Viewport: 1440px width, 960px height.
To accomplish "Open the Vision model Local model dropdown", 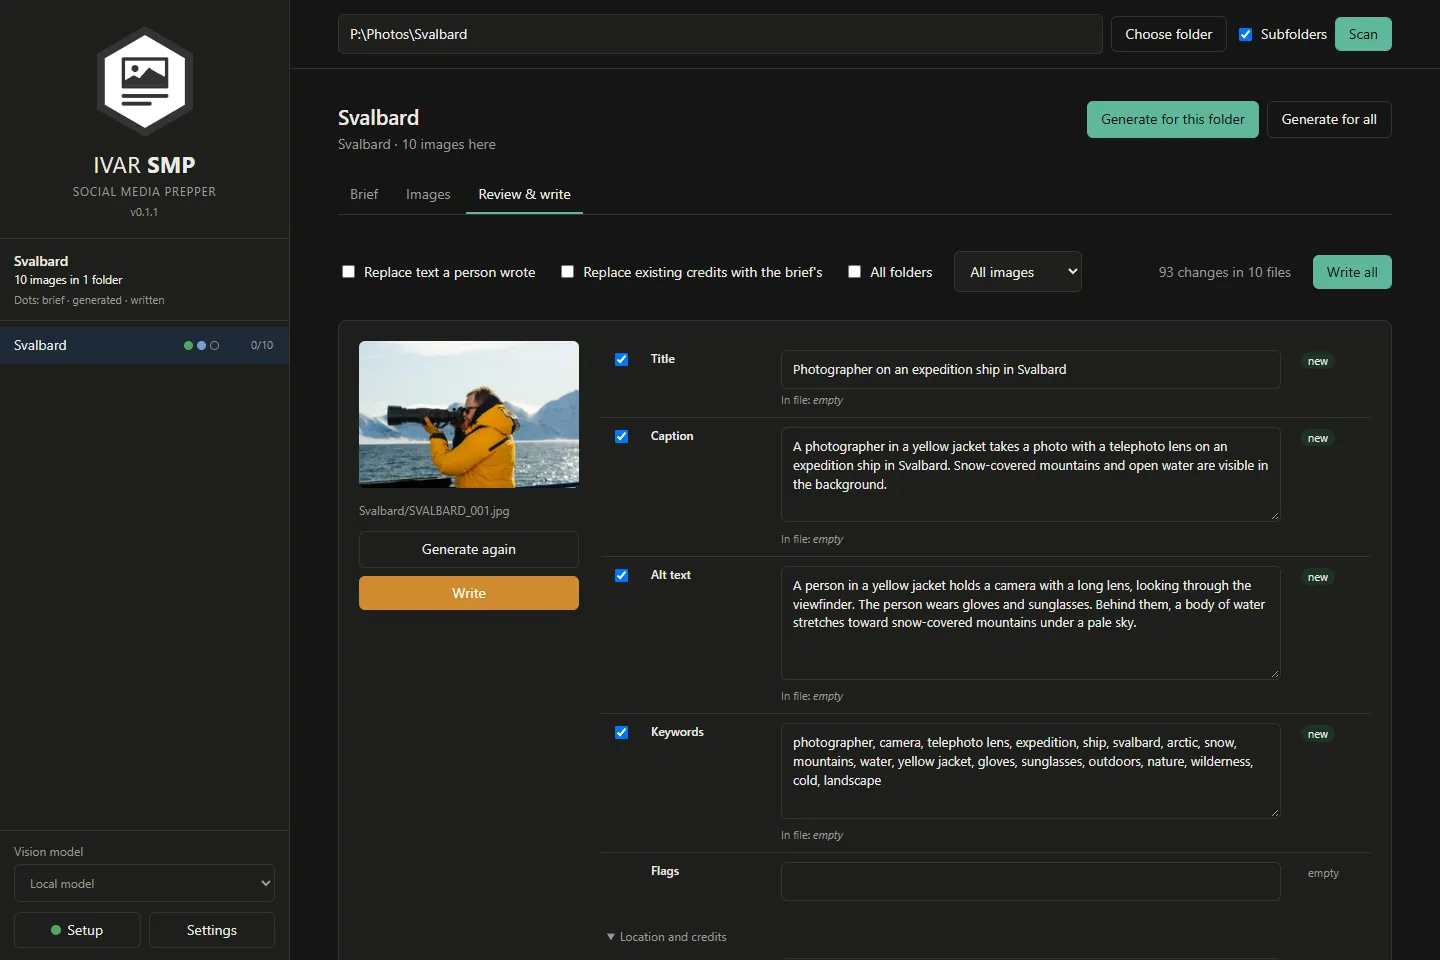I will (144, 884).
